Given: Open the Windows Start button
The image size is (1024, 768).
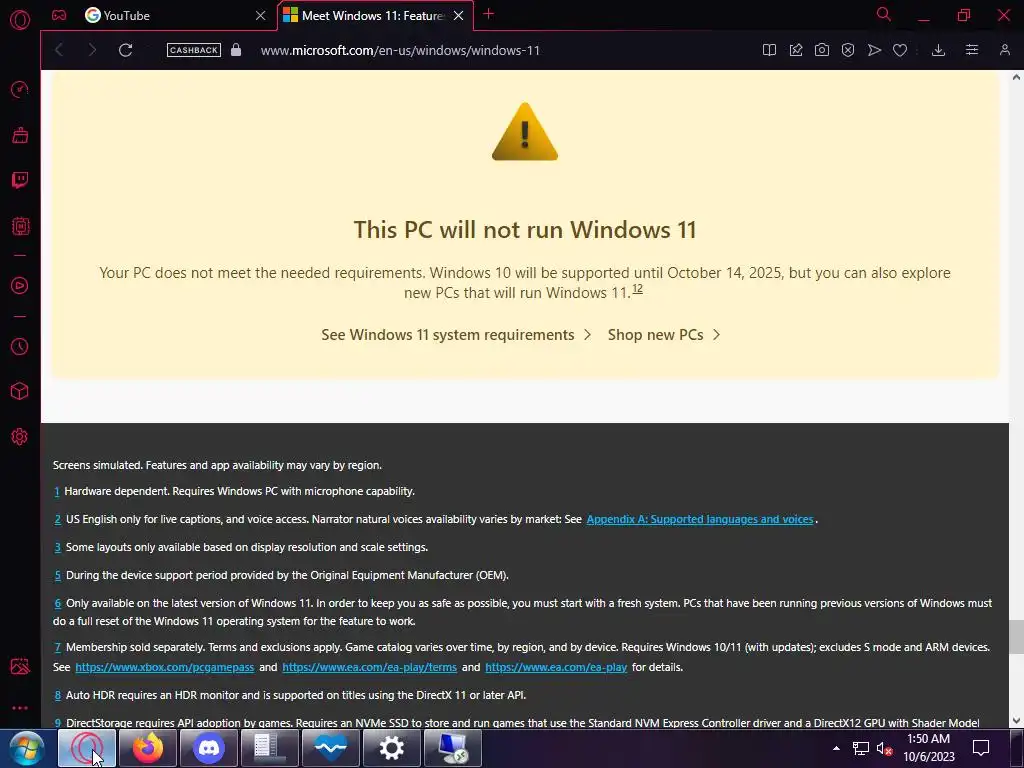Looking at the screenshot, I should point(26,748).
